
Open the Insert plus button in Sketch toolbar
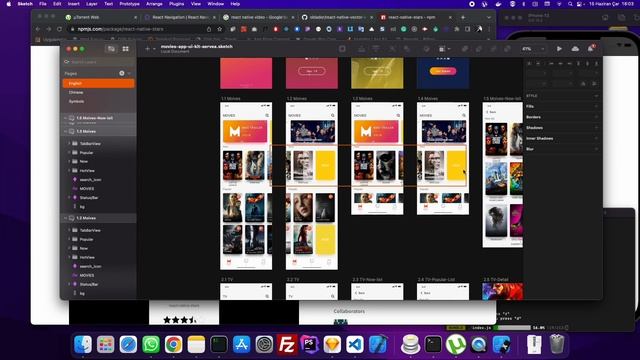click(147, 49)
